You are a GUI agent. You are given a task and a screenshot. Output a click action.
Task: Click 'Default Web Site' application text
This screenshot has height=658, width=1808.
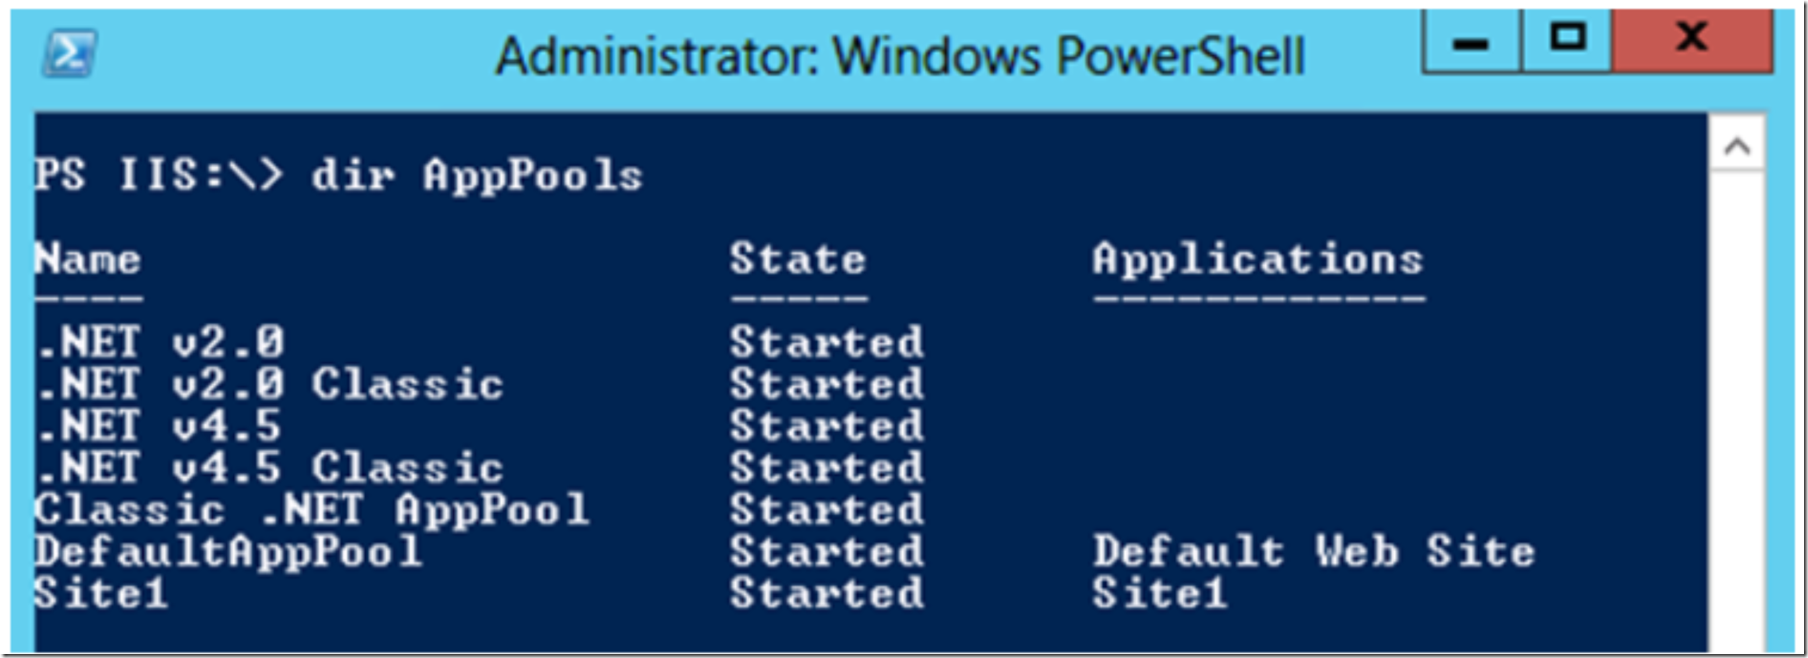(1313, 552)
